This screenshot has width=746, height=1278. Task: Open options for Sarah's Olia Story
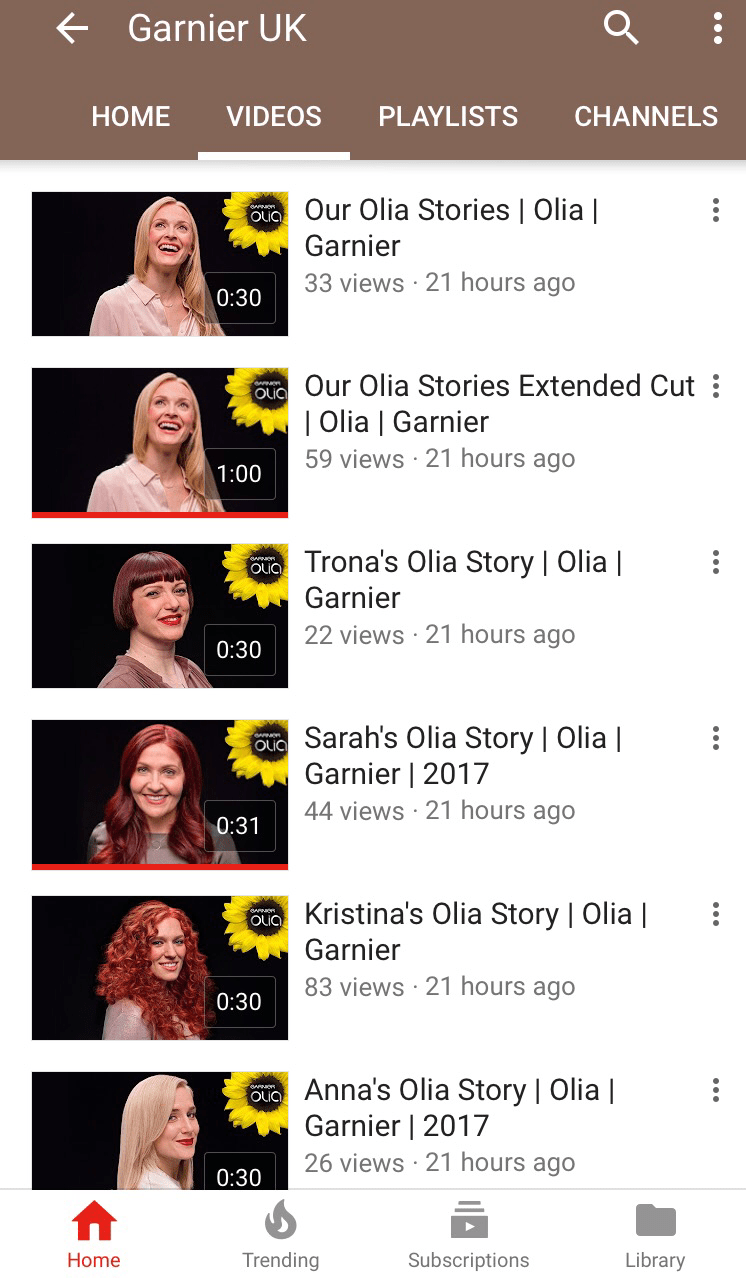click(716, 738)
